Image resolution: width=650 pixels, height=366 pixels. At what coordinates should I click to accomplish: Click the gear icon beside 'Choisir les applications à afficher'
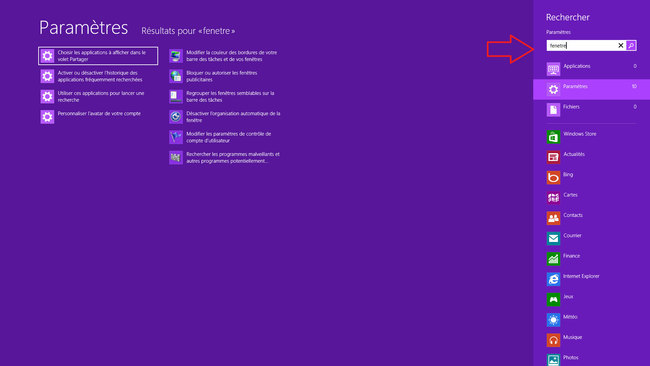click(47, 56)
